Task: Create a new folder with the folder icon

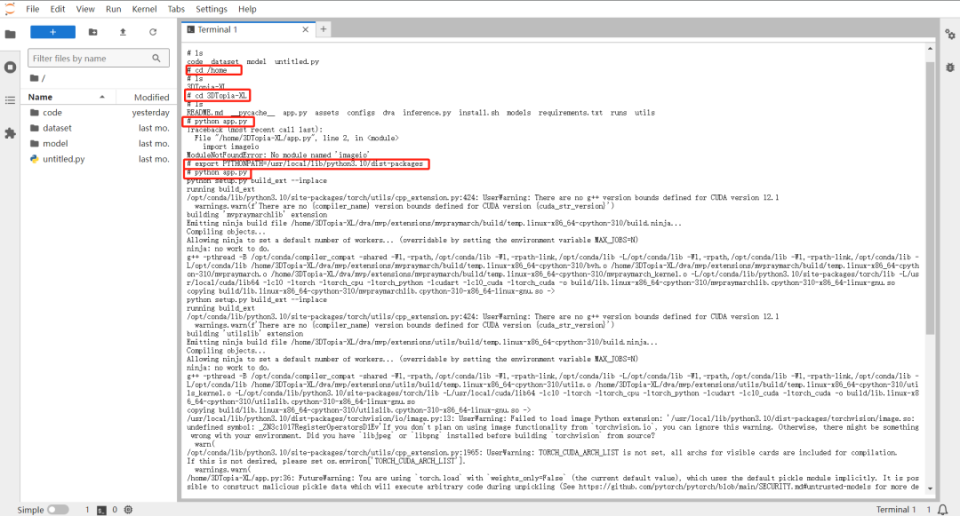Action: tap(93, 32)
